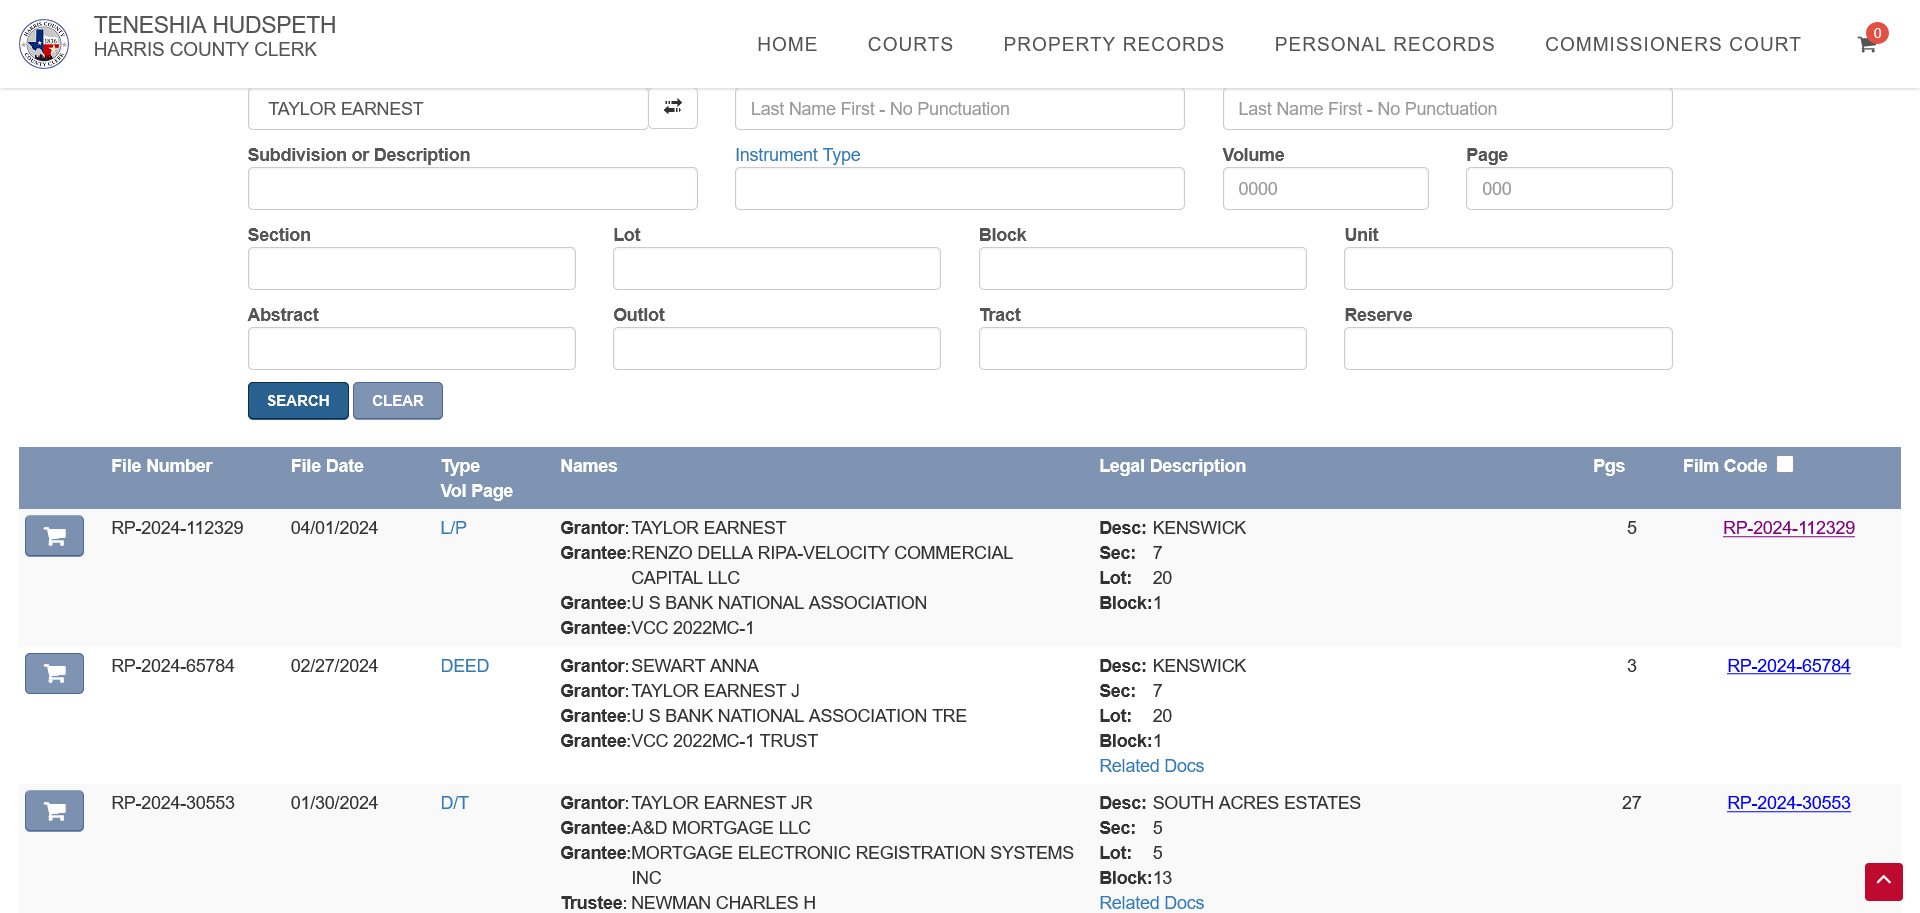This screenshot has height=913, width=1920.
Task: Open the L/P instrument type link
Action: pos(453,528)
